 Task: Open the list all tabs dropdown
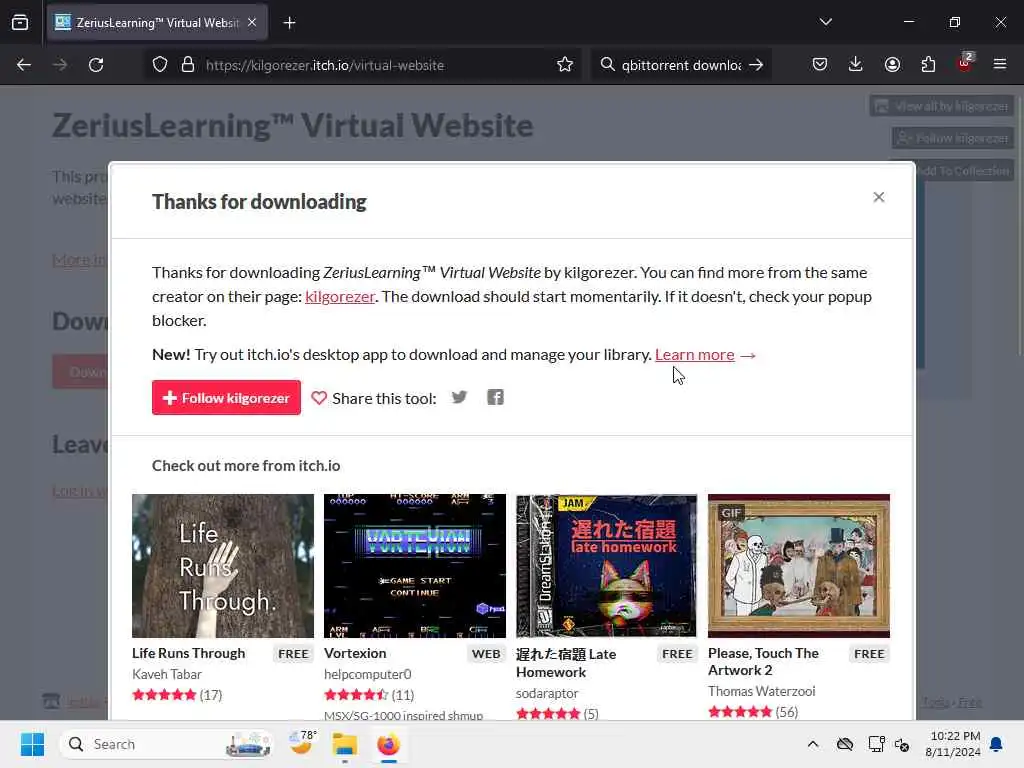pos(825,22)
